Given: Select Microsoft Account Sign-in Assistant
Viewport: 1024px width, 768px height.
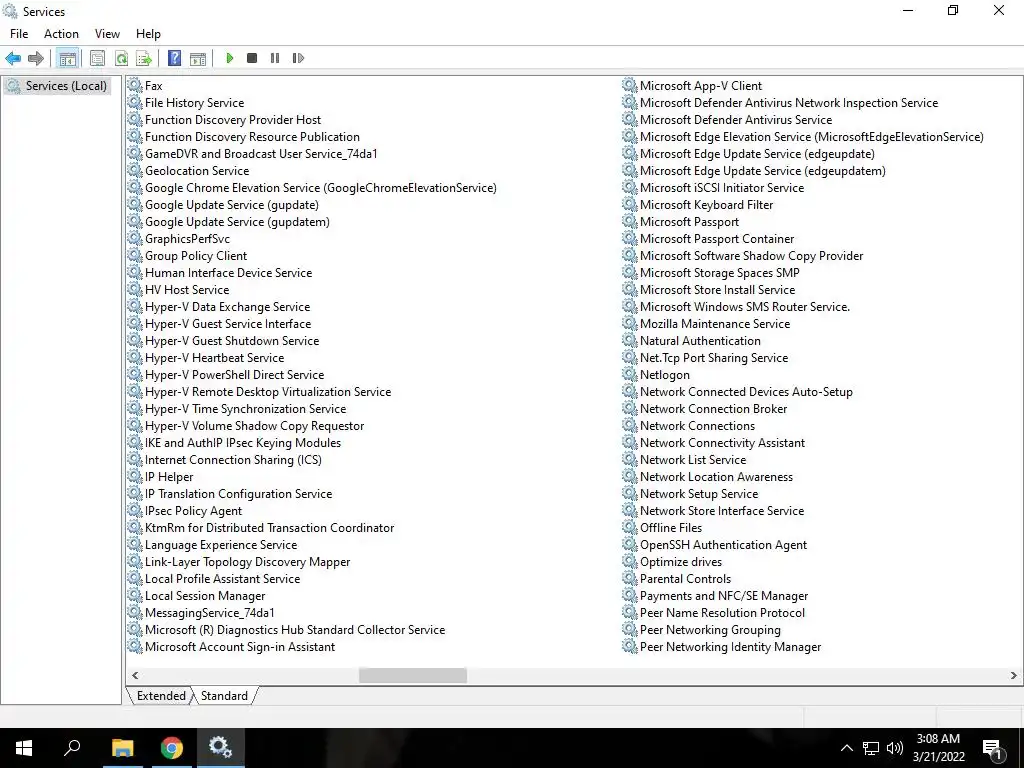Looking at the screenshot, I should click(240, 647).
